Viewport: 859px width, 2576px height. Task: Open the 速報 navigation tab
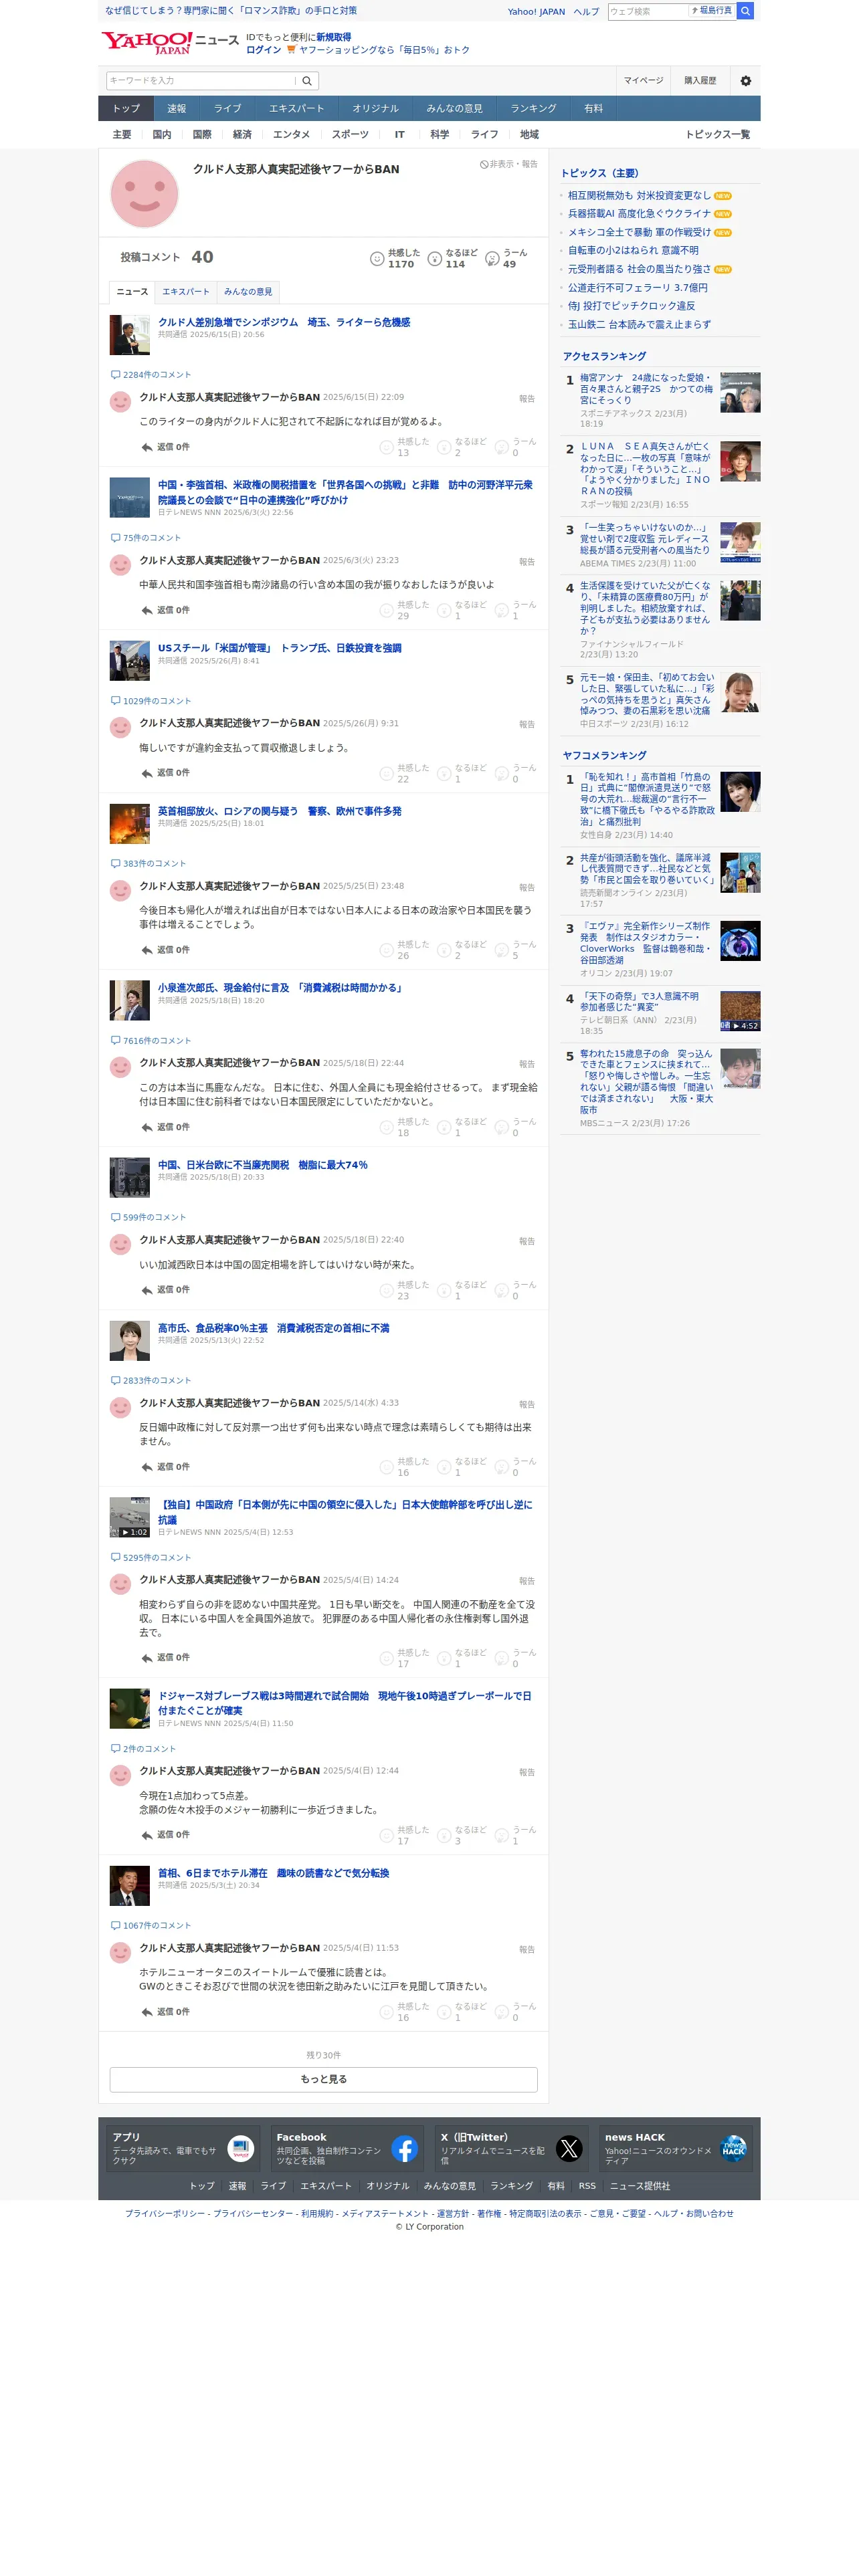[x=177, y=109]
